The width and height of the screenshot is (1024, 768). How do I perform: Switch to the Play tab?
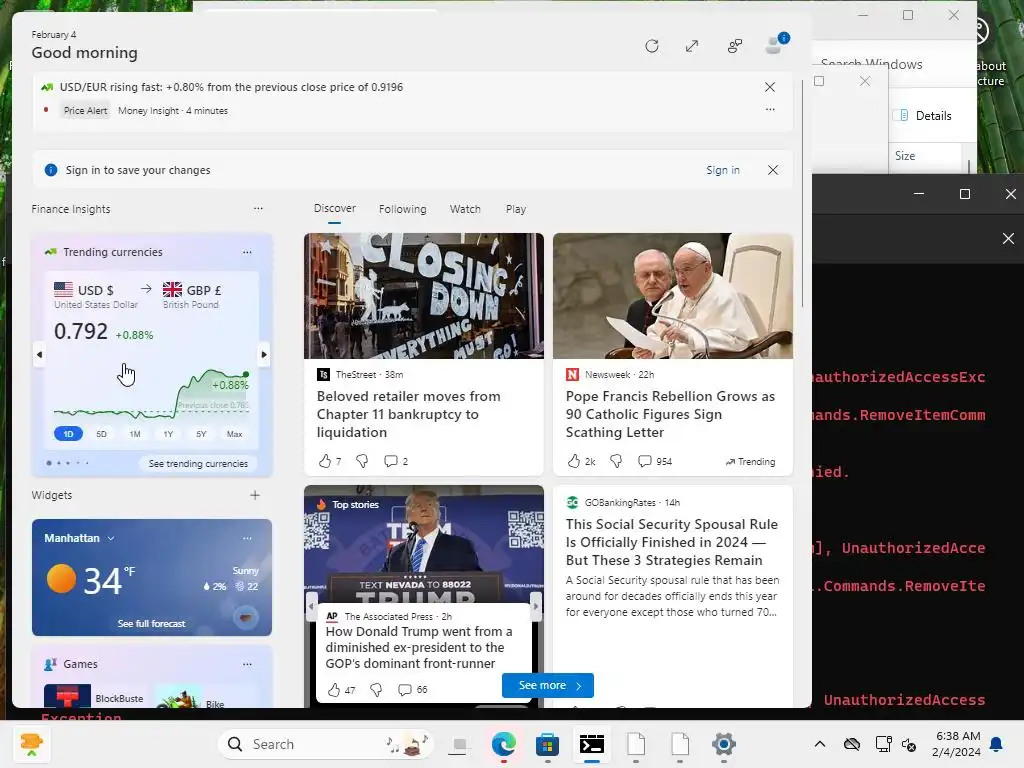coord(515,209)
